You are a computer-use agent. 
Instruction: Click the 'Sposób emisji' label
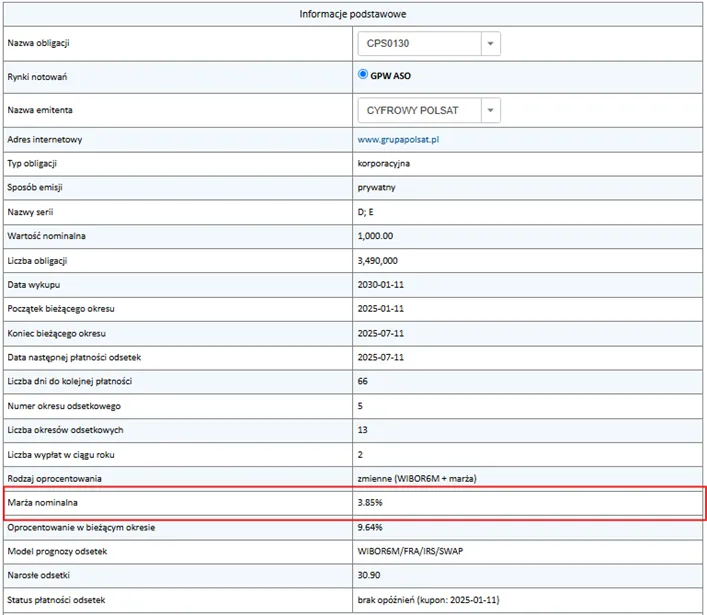(x=35, y=188)
